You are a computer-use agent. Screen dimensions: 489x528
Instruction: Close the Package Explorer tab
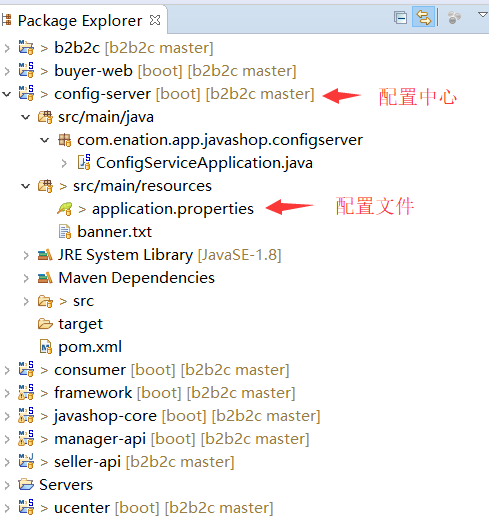(155, 21)
